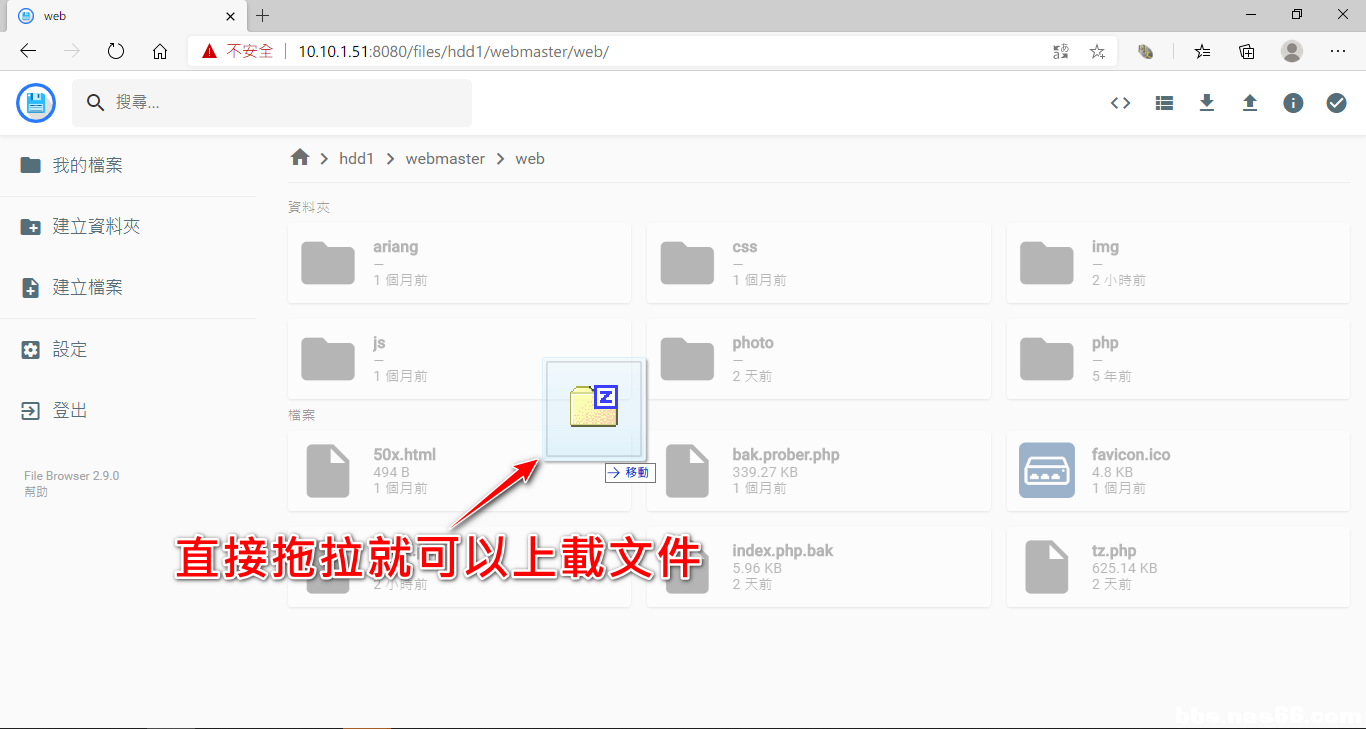Click the home icon in the breadcrumb
Viewport: 1366px width, 729px height.
300,158
